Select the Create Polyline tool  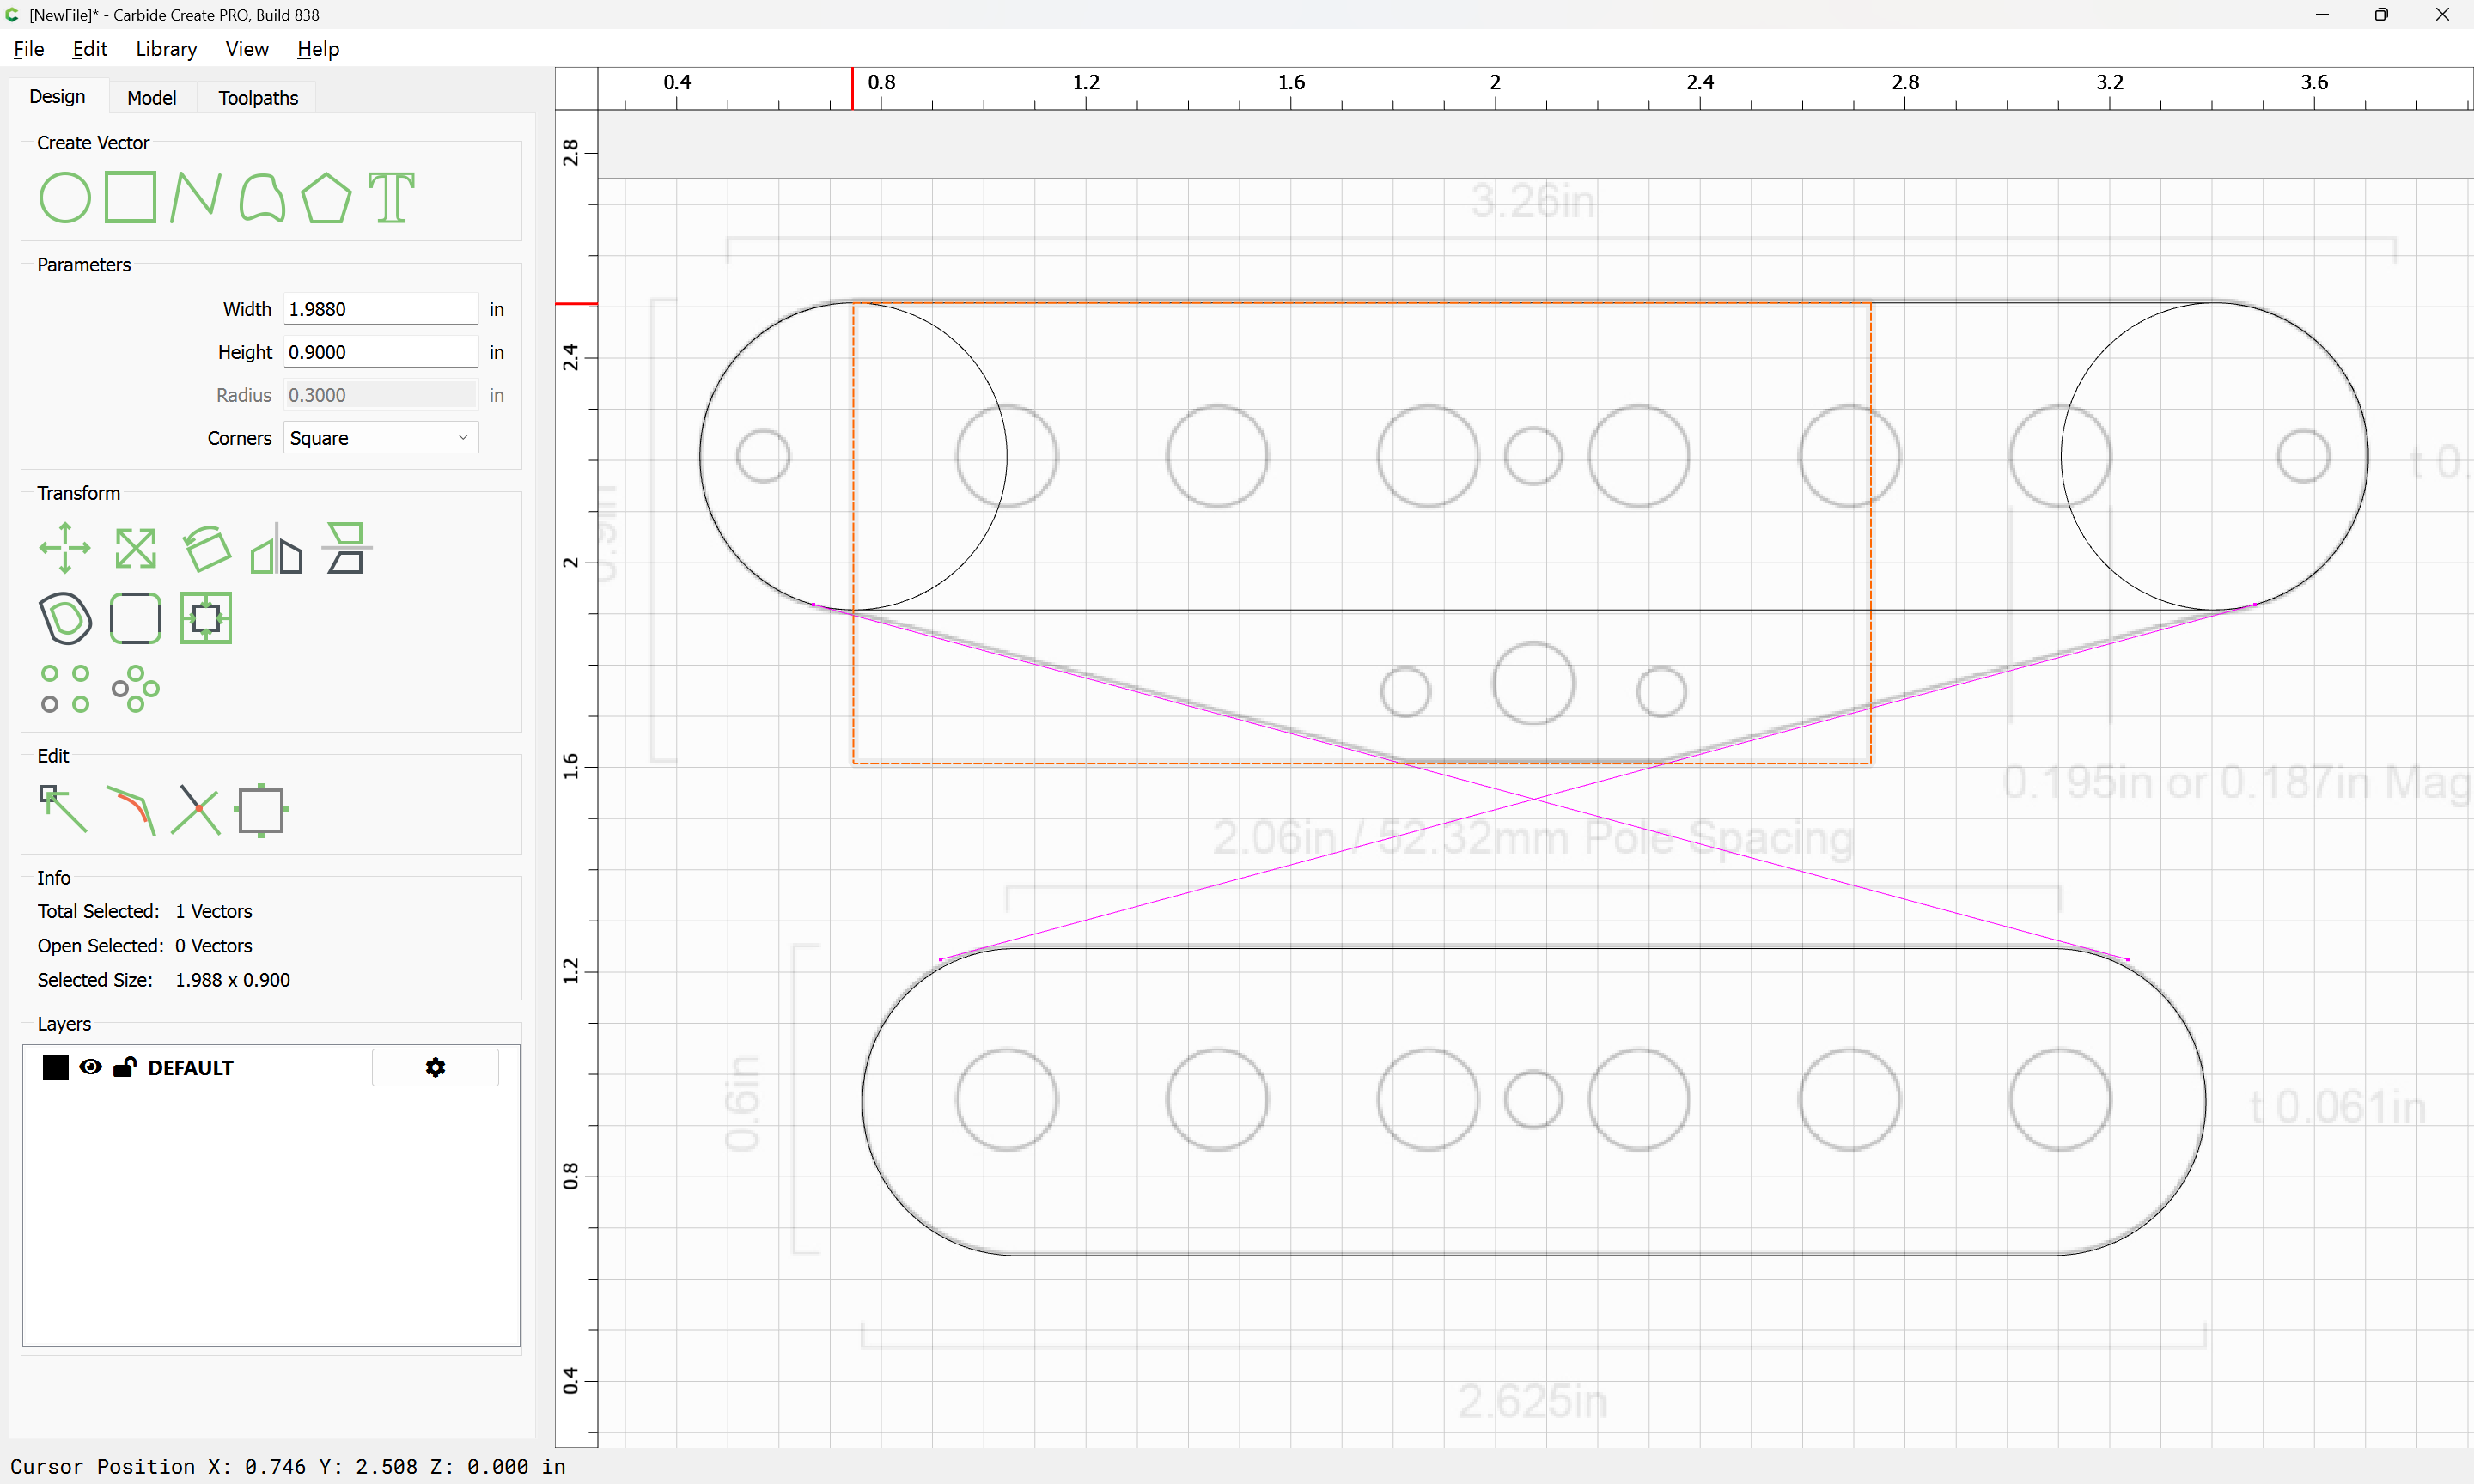[x=196, y=197]
